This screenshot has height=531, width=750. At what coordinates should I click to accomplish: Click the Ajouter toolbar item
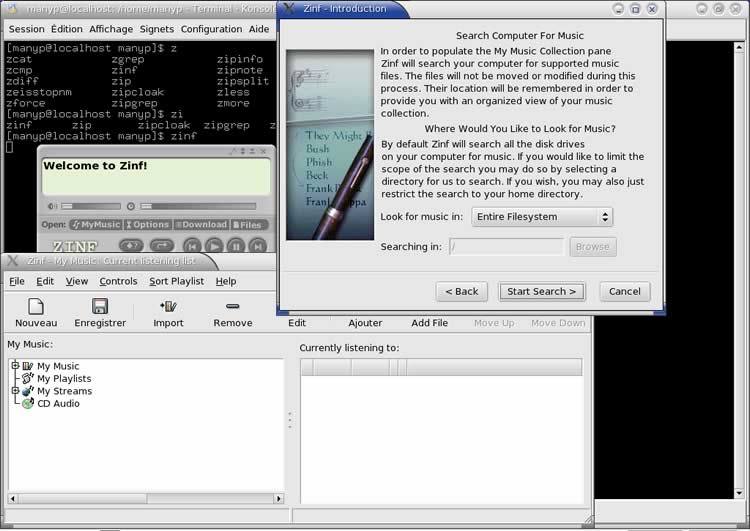(x=365, y=323)
